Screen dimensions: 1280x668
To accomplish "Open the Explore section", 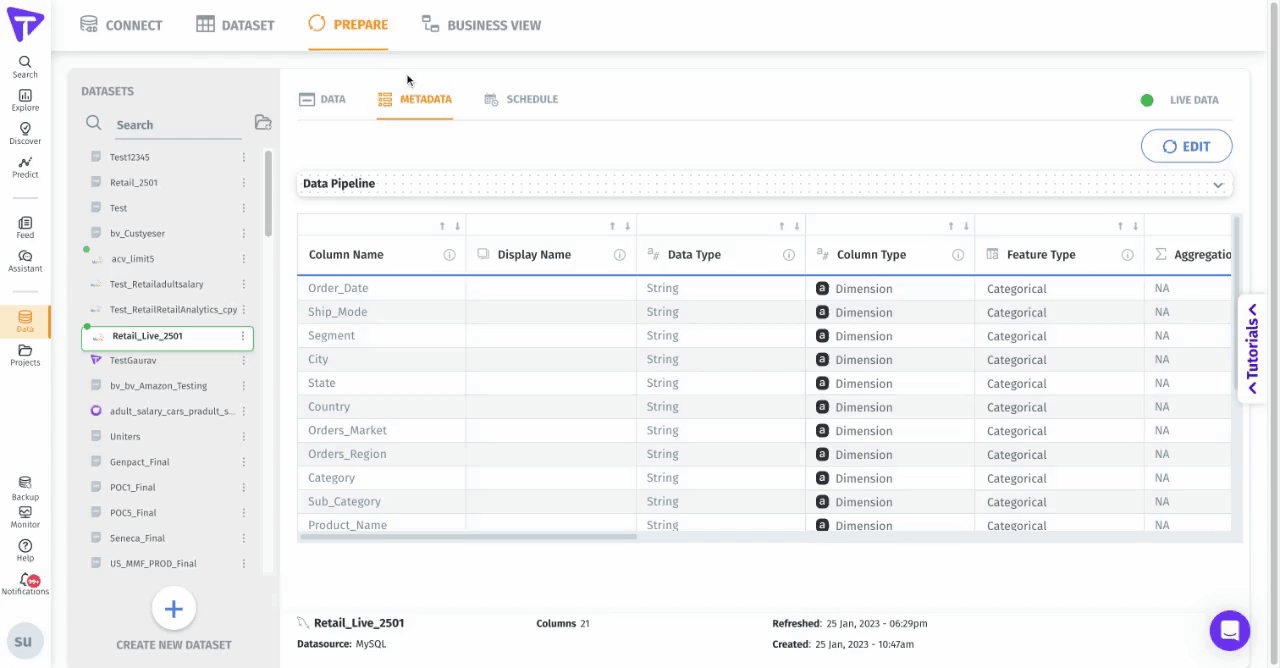I will [x=25, y=100].
